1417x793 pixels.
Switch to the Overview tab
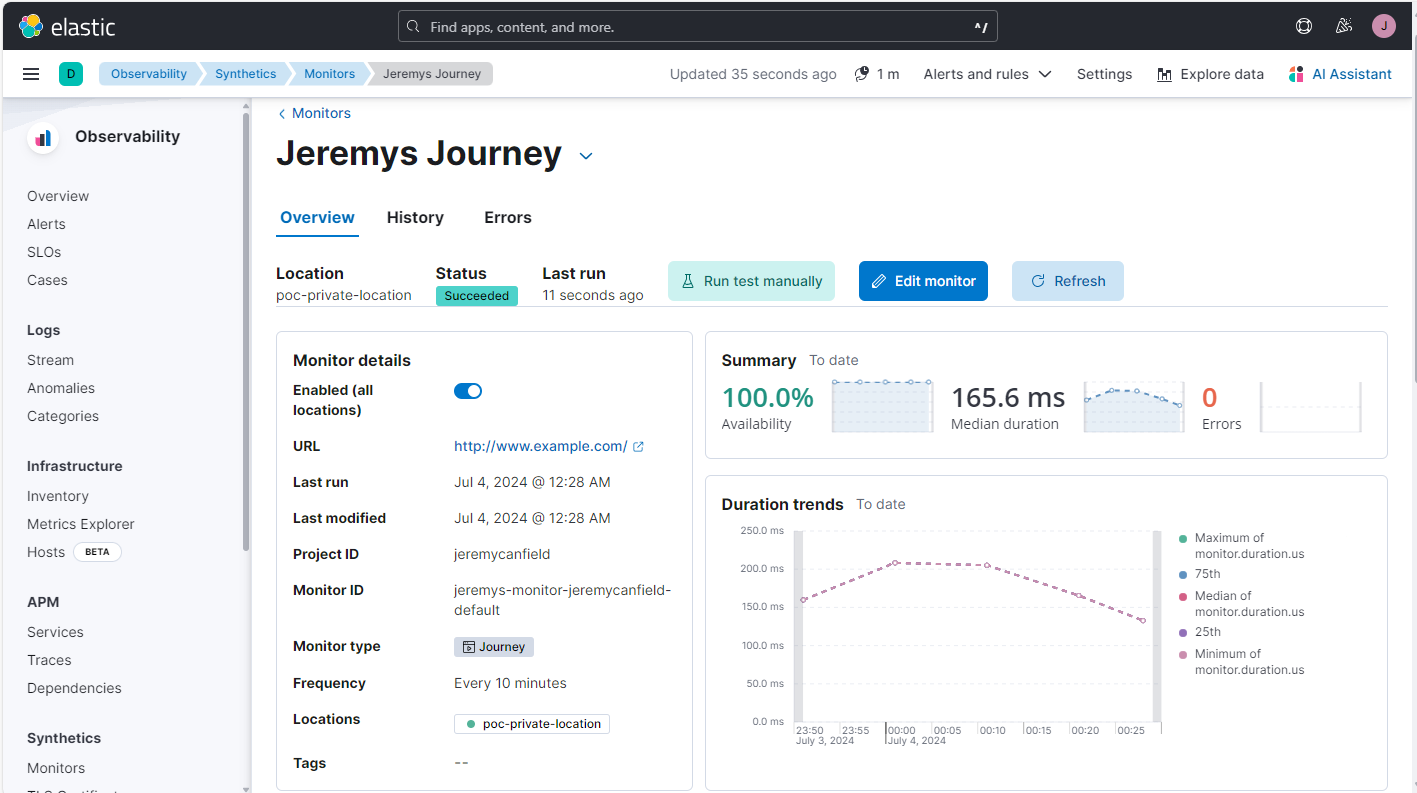[x=317, y=218]
